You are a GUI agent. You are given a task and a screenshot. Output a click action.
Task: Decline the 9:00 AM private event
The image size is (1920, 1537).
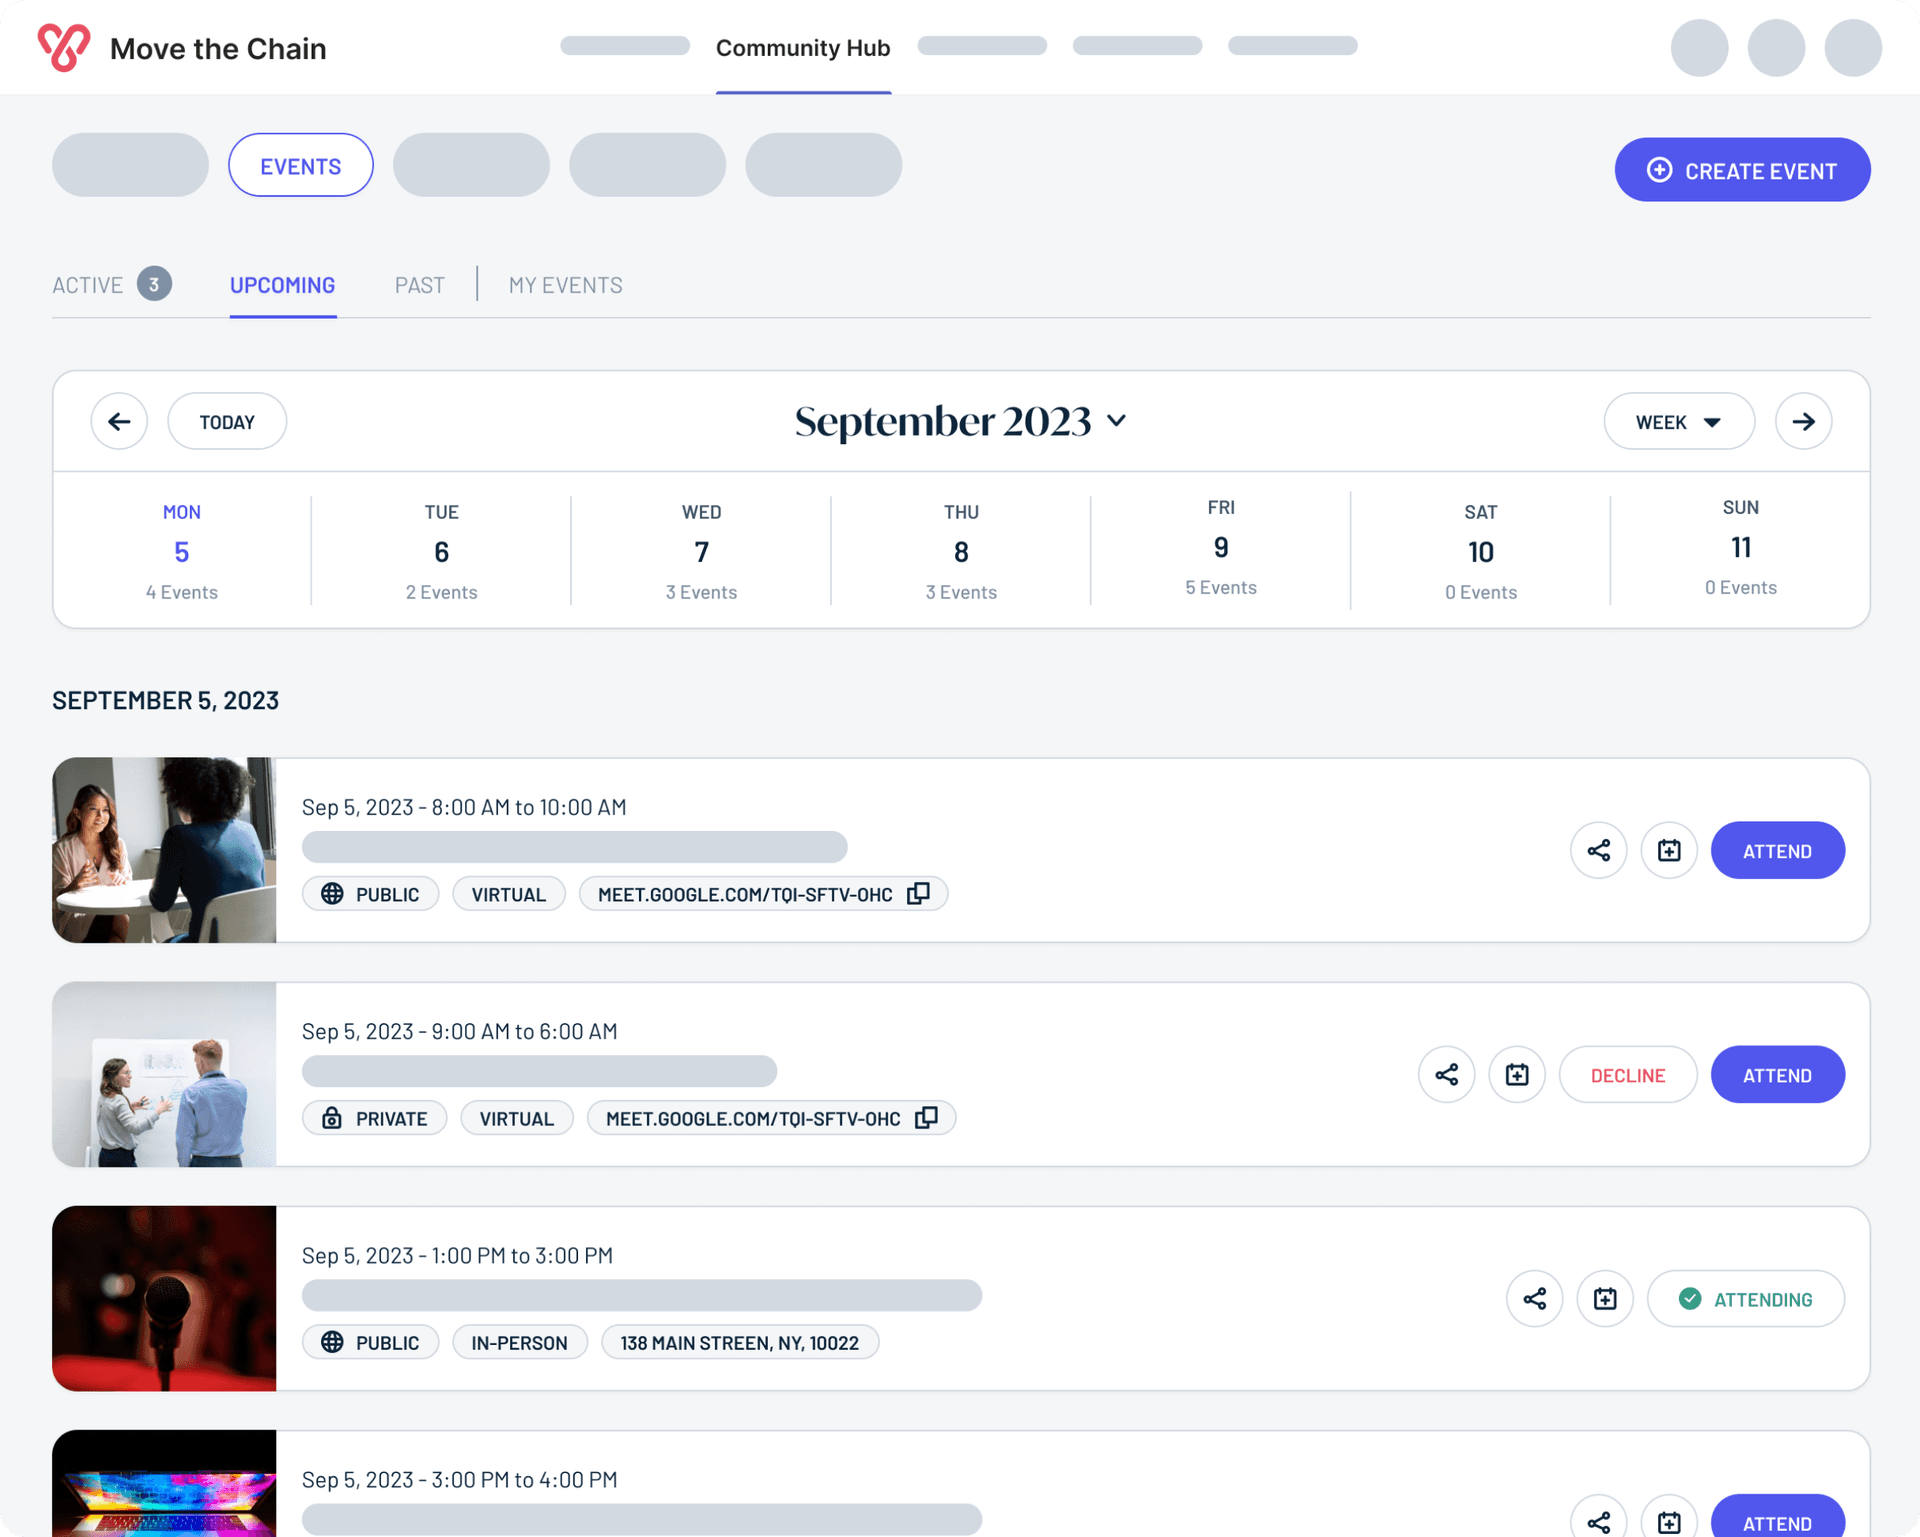tap(1628, 1074)
